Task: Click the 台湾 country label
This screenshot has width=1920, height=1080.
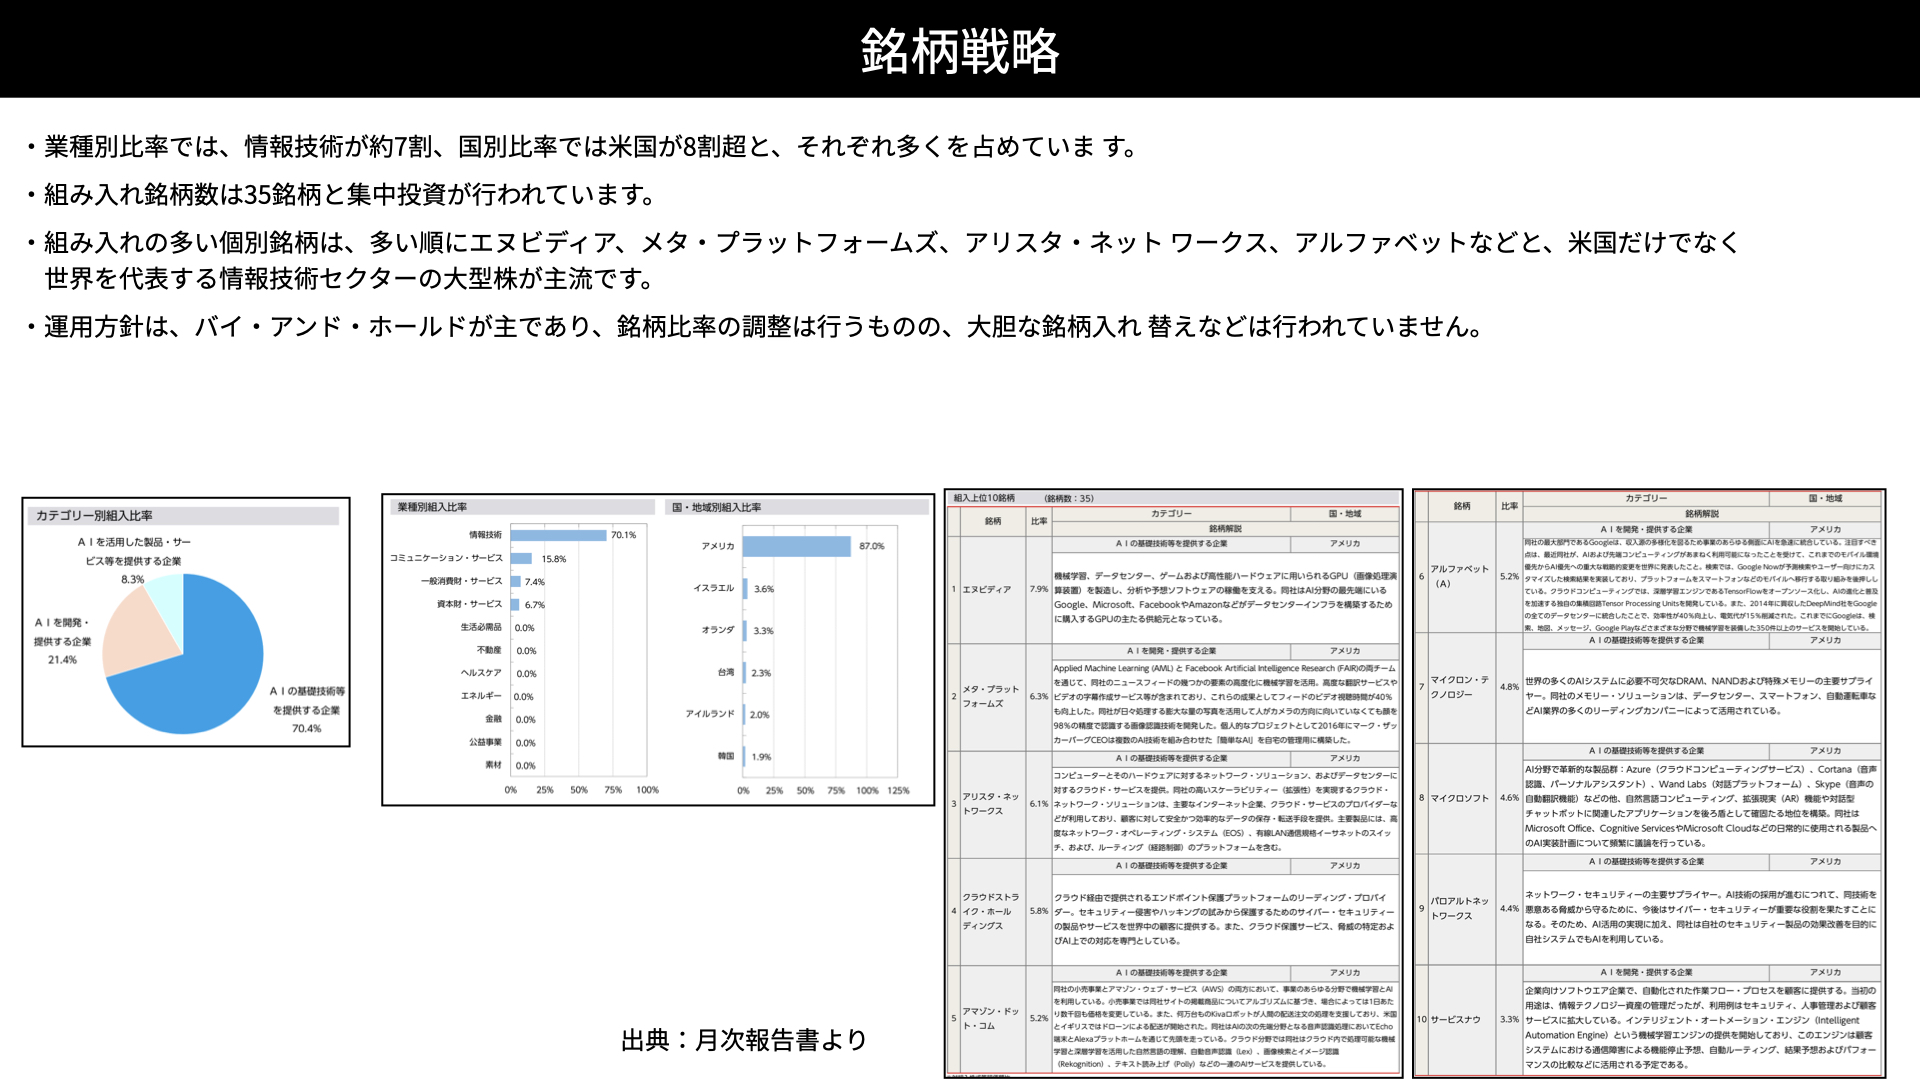Action: coord(726,673)
